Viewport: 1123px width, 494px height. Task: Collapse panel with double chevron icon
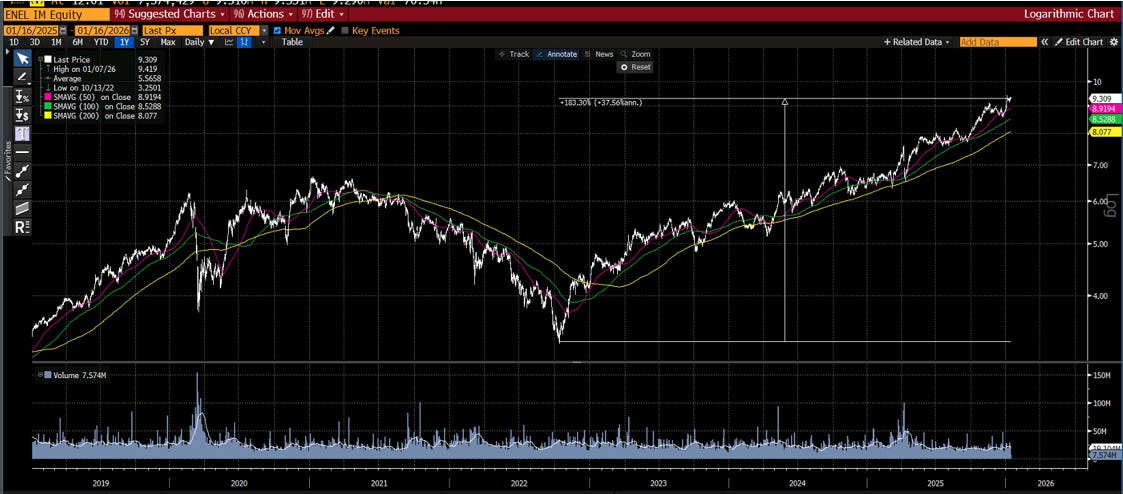click(1045, 42)
